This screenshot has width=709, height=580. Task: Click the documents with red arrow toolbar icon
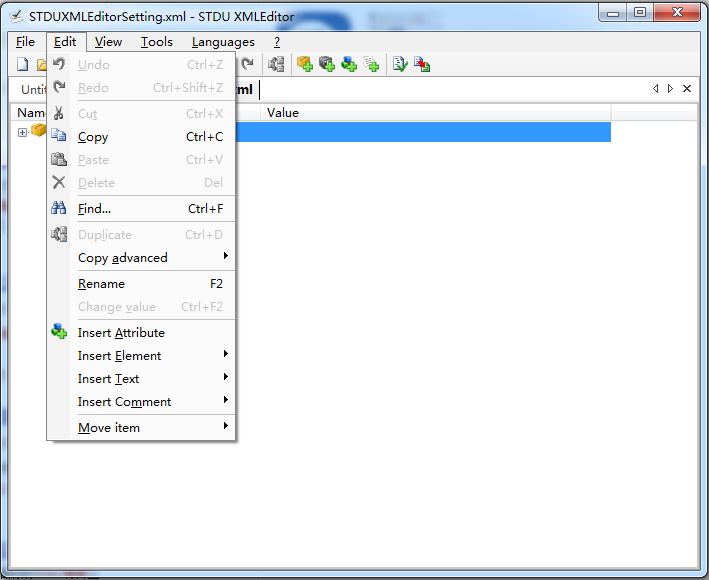[422, 64]
